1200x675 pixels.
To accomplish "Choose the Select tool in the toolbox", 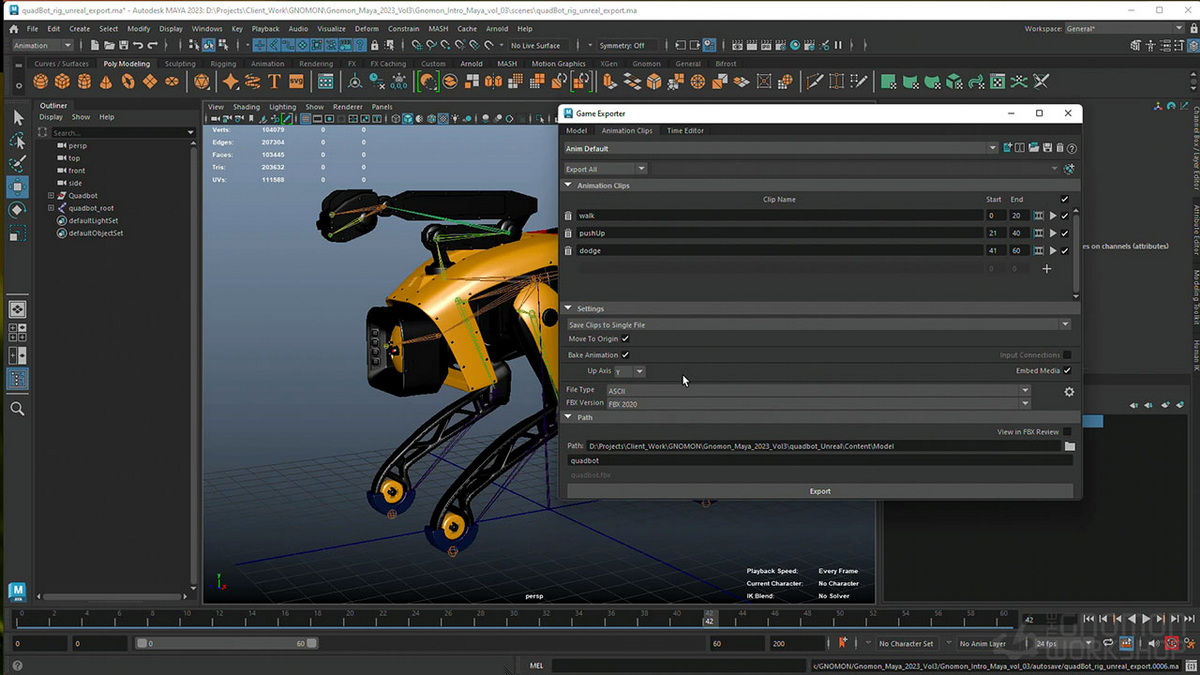I will [x=17, y=118].
